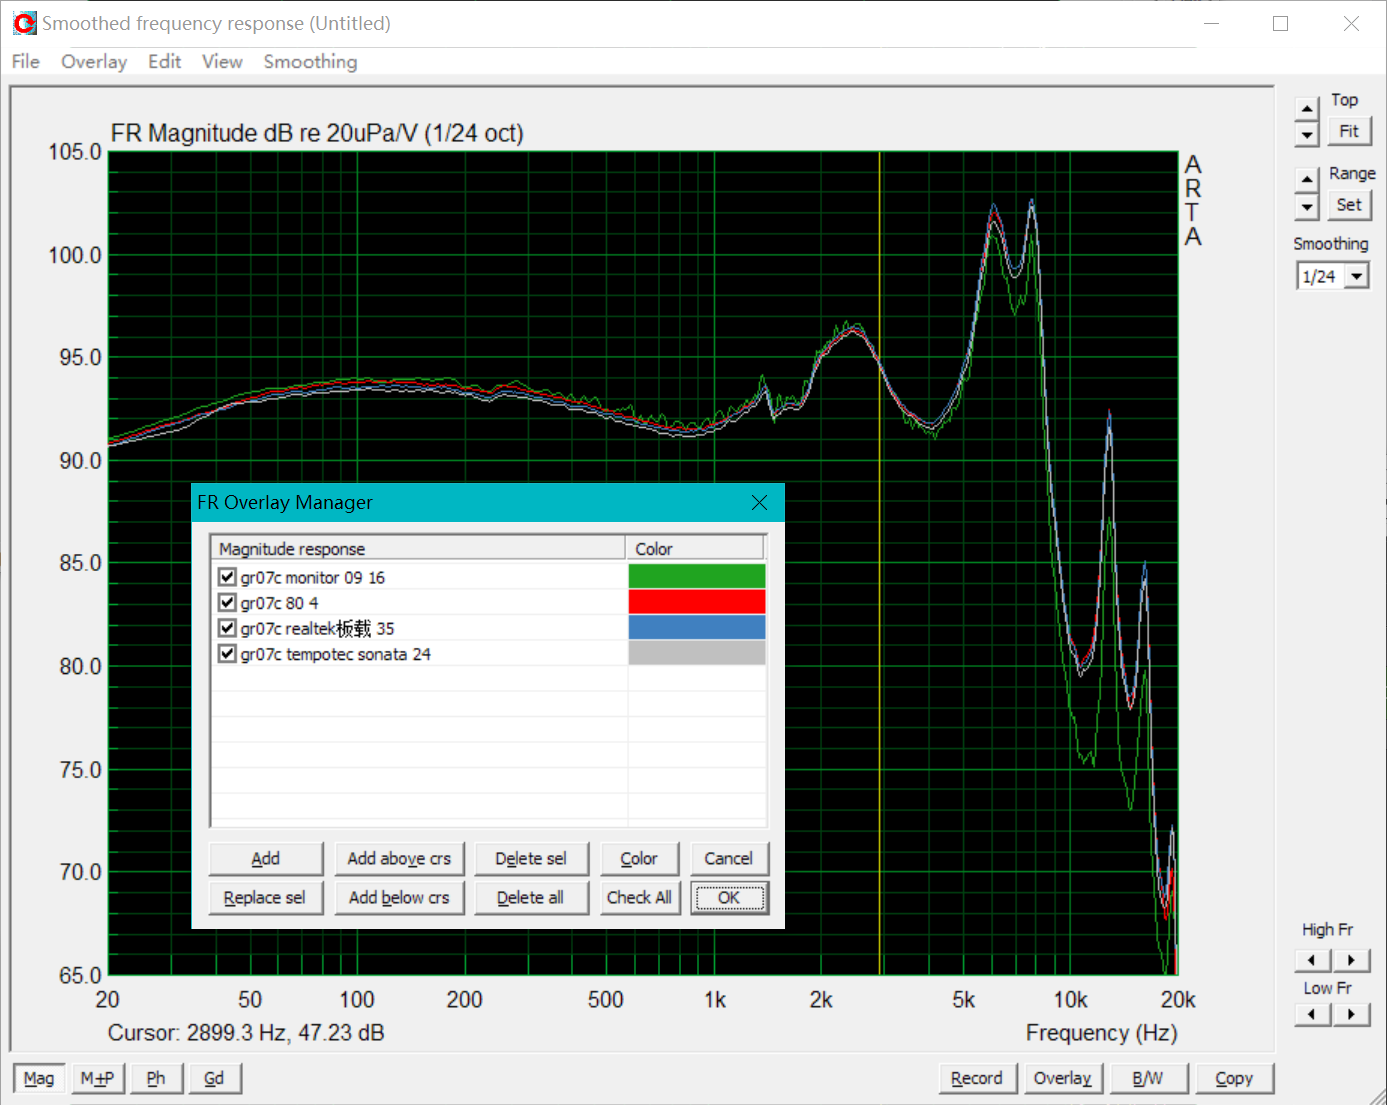Viewport: 1387px width, 1105px height.
Task: Open the 1/24 smoothing dropdown
Action: tap(1357, 275)
